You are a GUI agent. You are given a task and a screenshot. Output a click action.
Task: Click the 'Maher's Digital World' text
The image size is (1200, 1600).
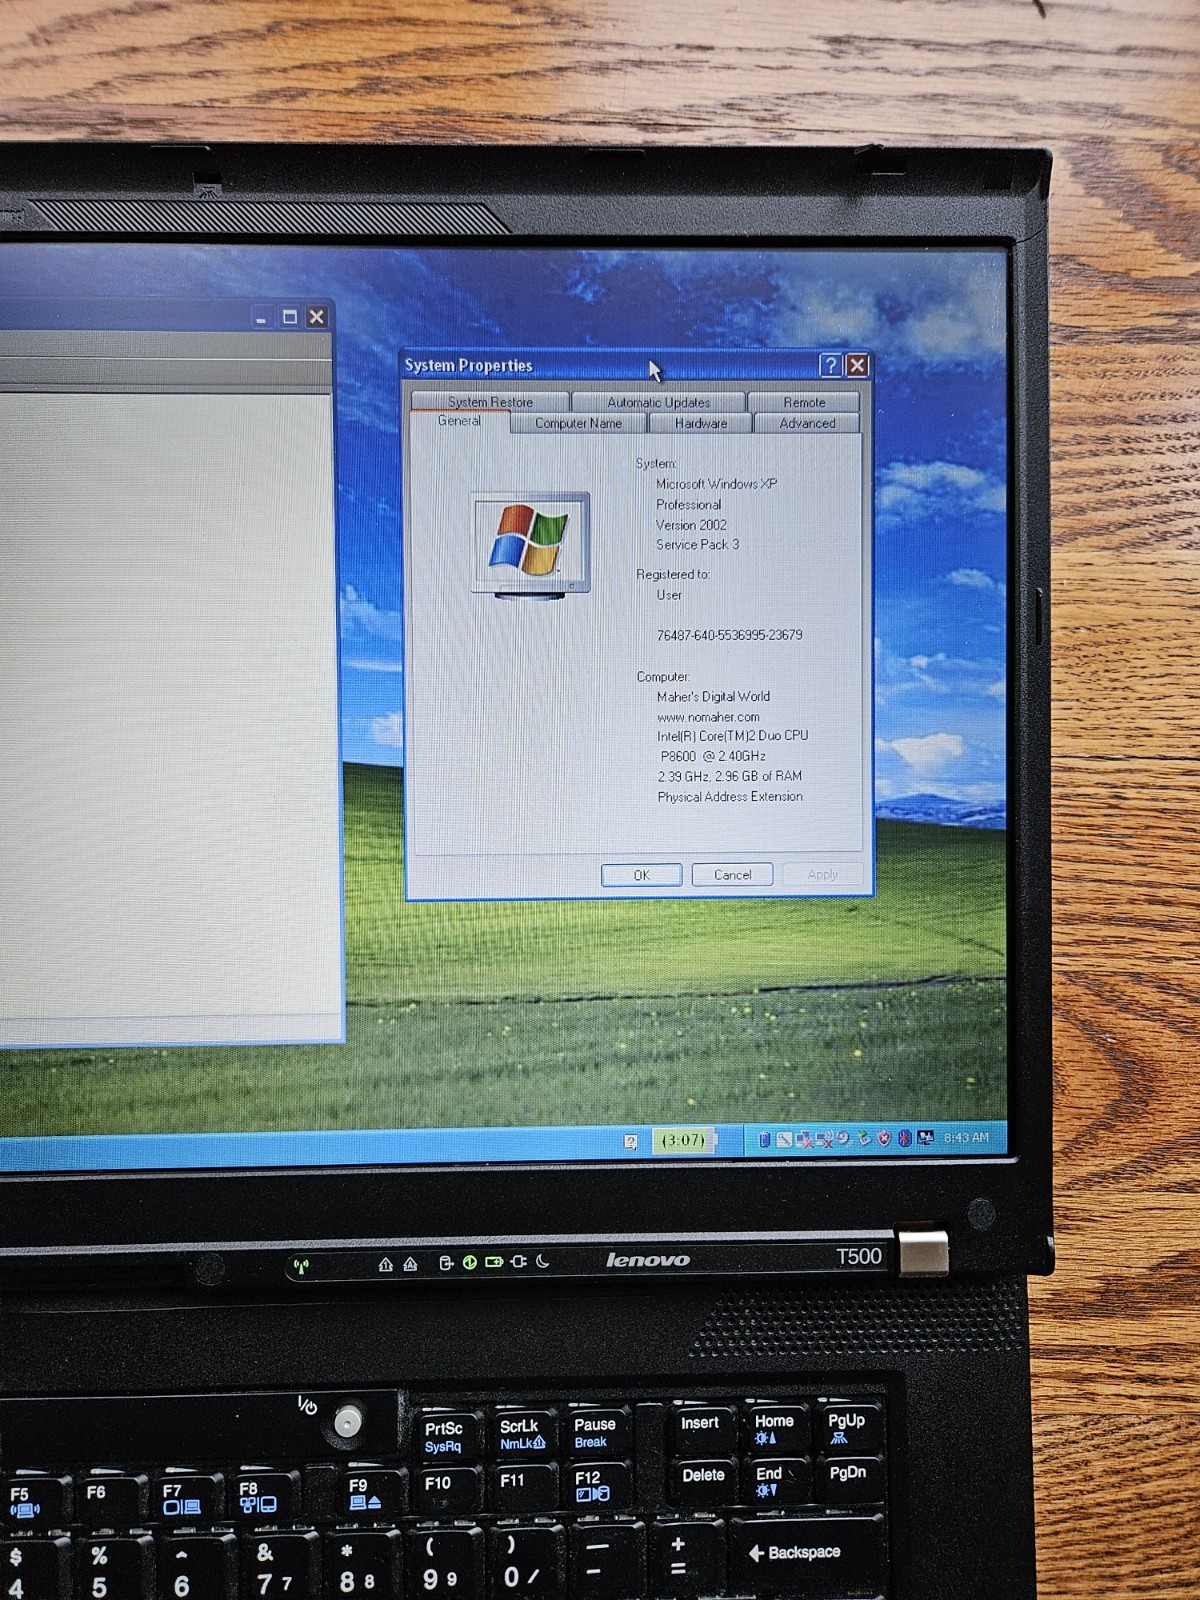click(x=713, y=697)
